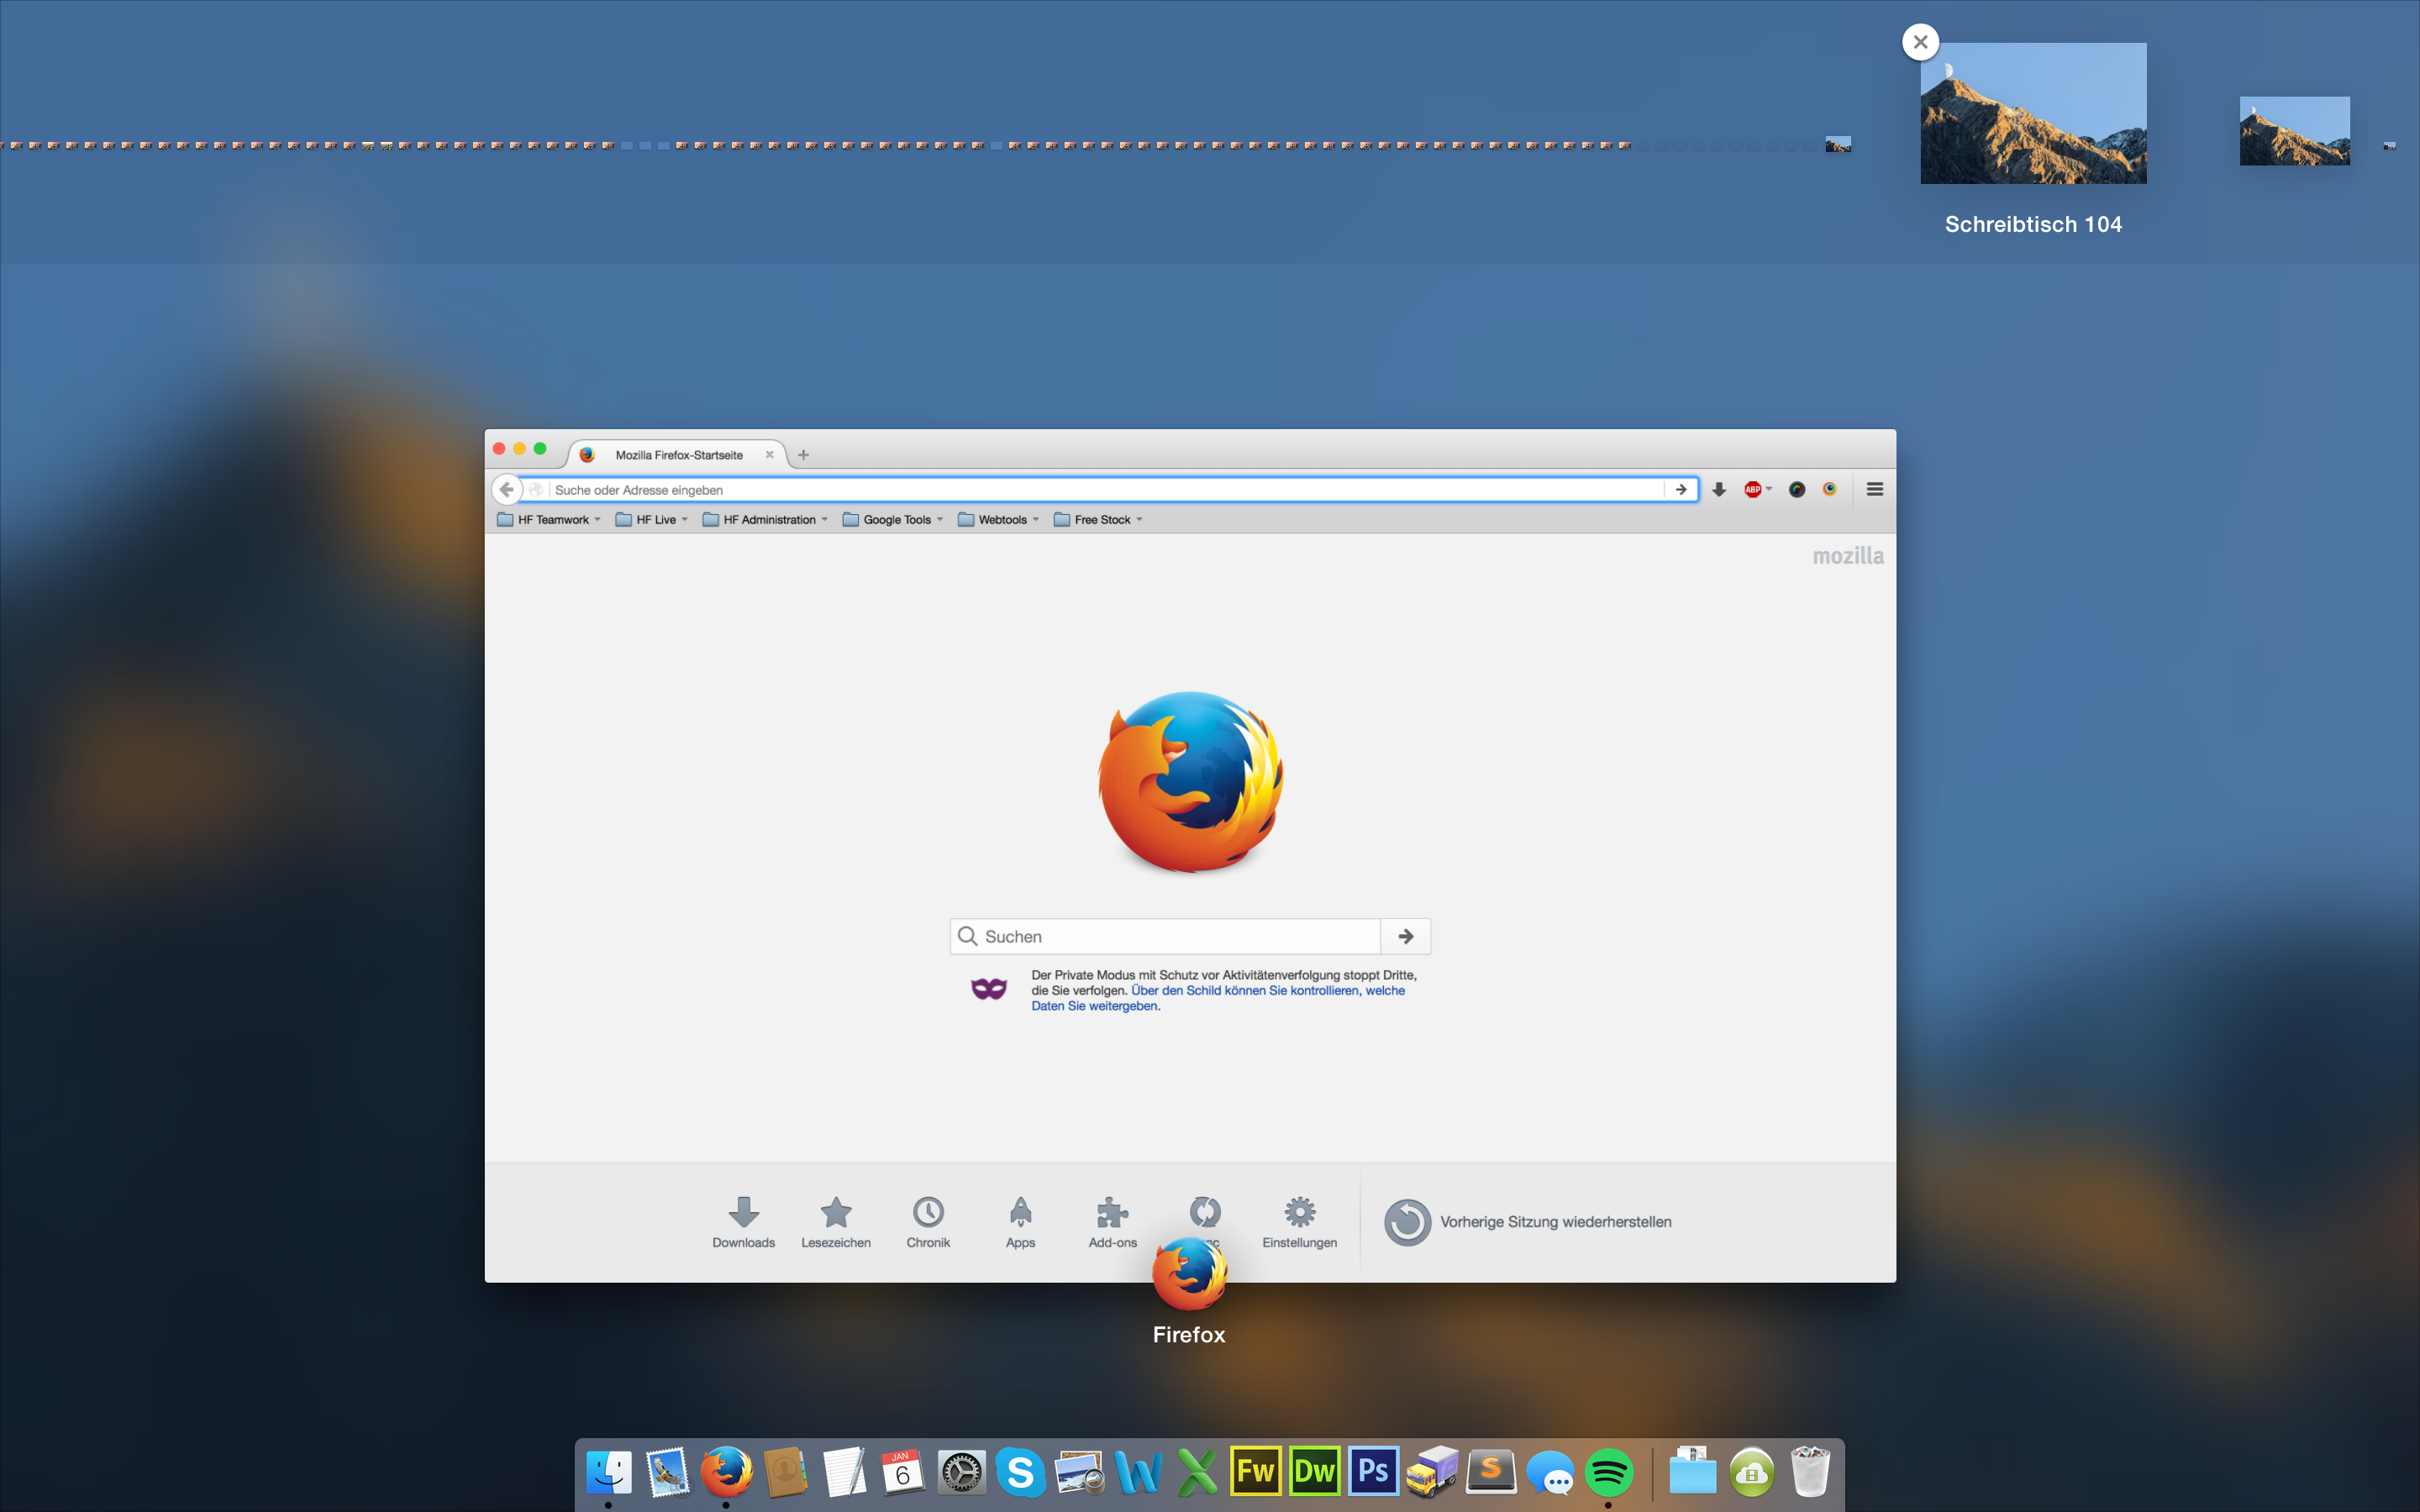Launch Dreamweaver from the Dock
Screen dimensions: 2420x1512
[x=1314, y=1472]
